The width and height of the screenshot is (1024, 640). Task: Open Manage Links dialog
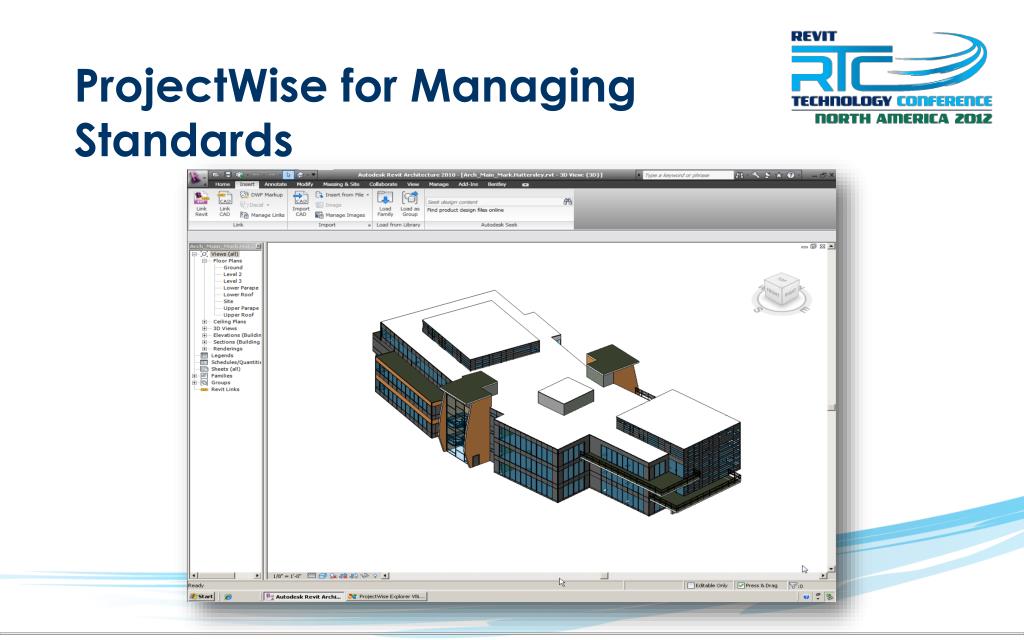(x=263, y=215)
